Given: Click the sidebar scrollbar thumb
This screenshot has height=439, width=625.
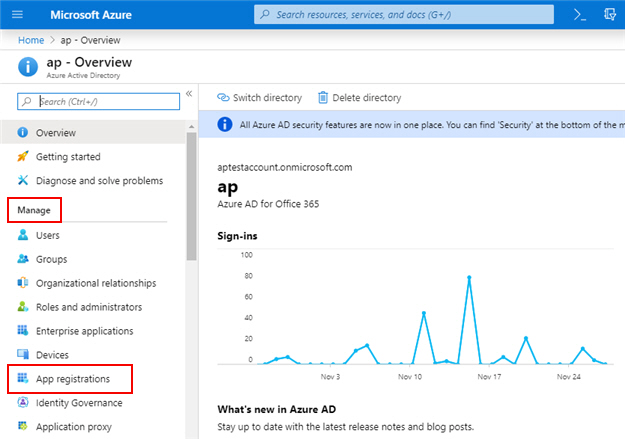Looking at the screenshot, I should click(x=191, y=196).
